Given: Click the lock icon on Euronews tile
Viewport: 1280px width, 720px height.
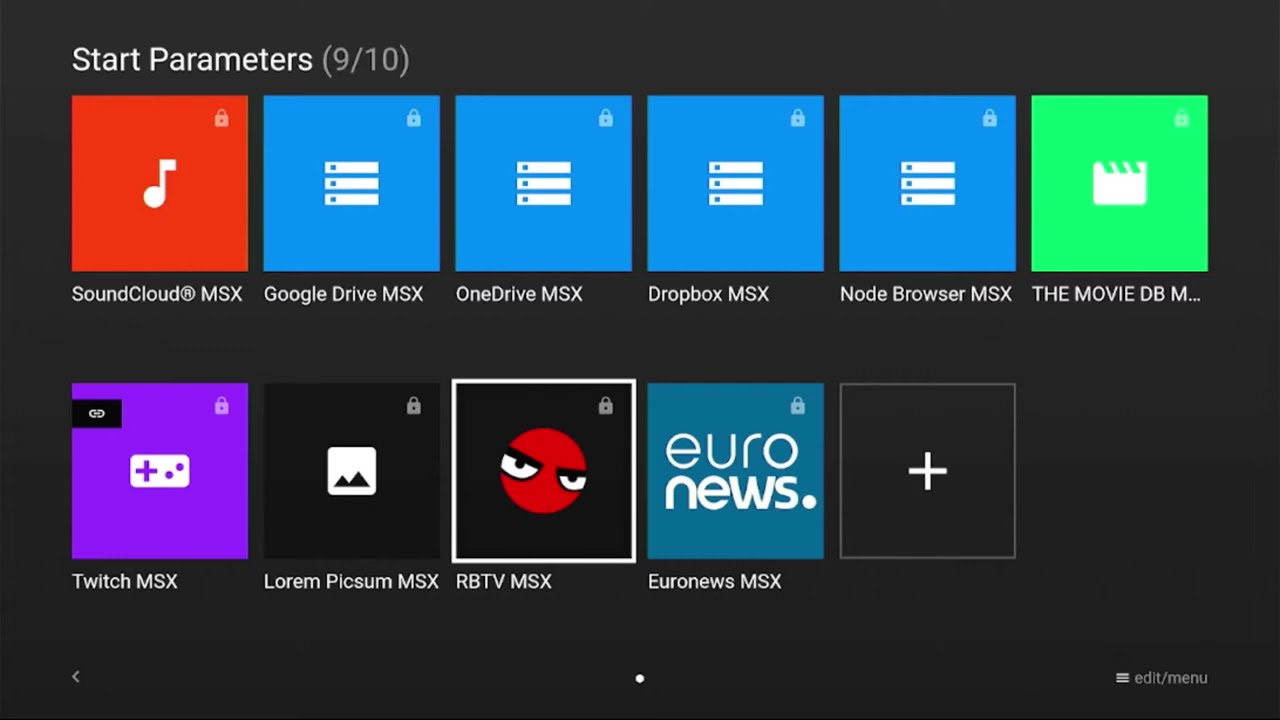Looking at the screenshot, I should (x=798, y=406).
